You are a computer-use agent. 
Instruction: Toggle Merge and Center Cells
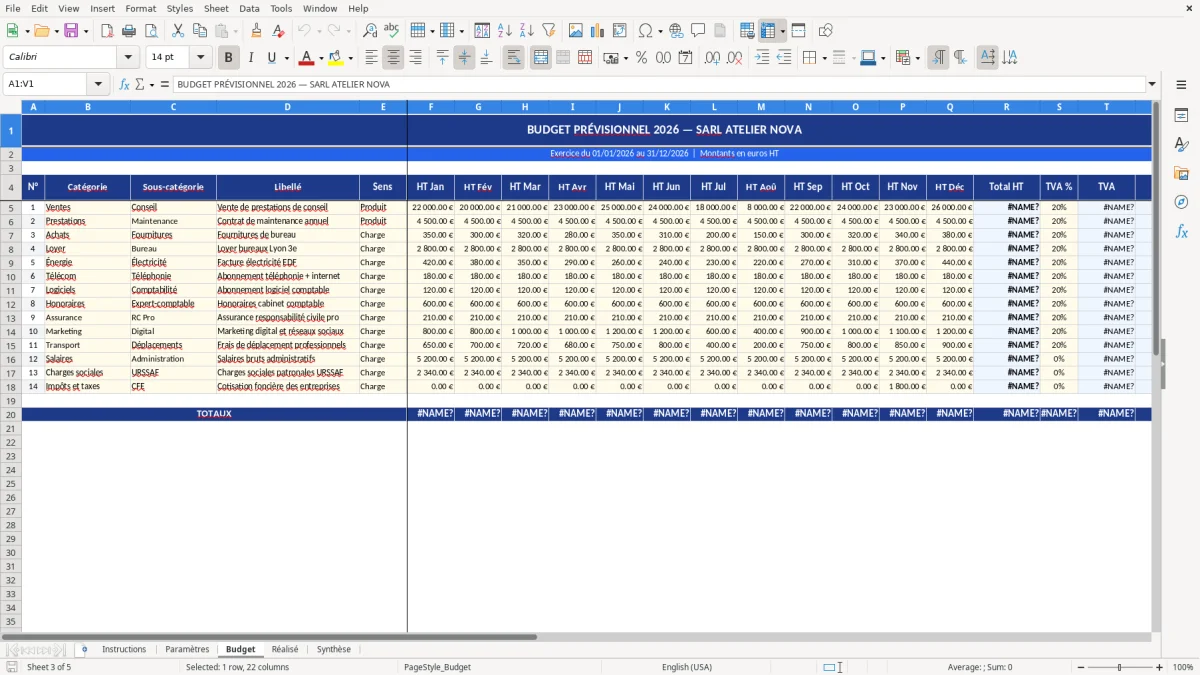(x=541, y=58)
